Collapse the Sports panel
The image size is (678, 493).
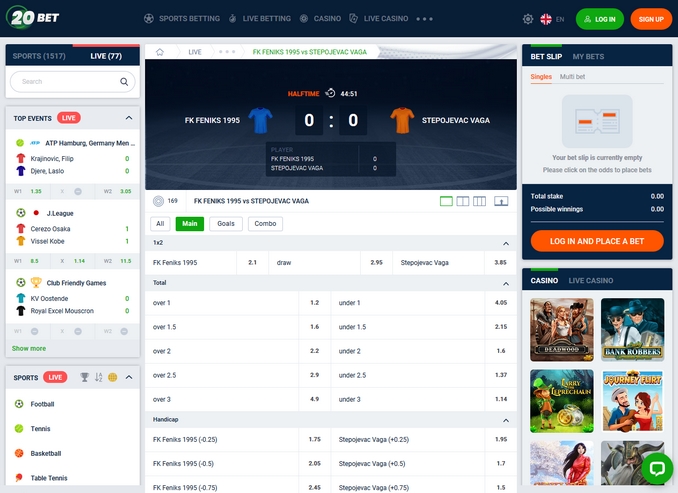(129, 377)
